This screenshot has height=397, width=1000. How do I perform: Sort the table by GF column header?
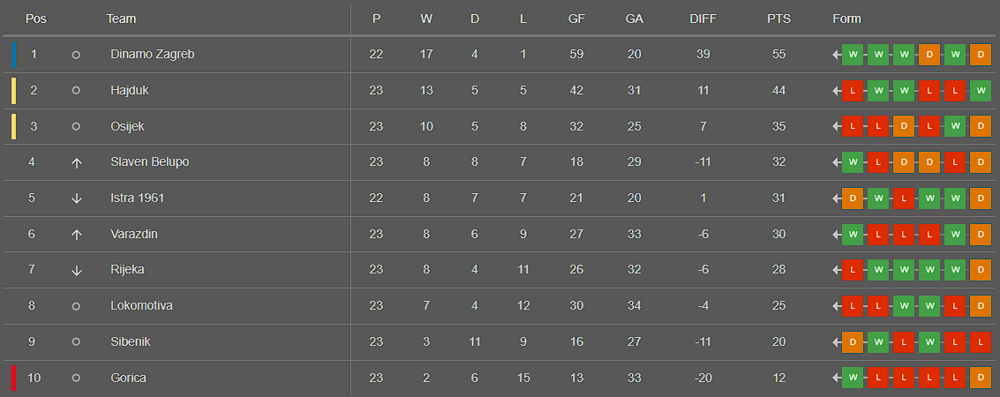(x=577, y=19)
